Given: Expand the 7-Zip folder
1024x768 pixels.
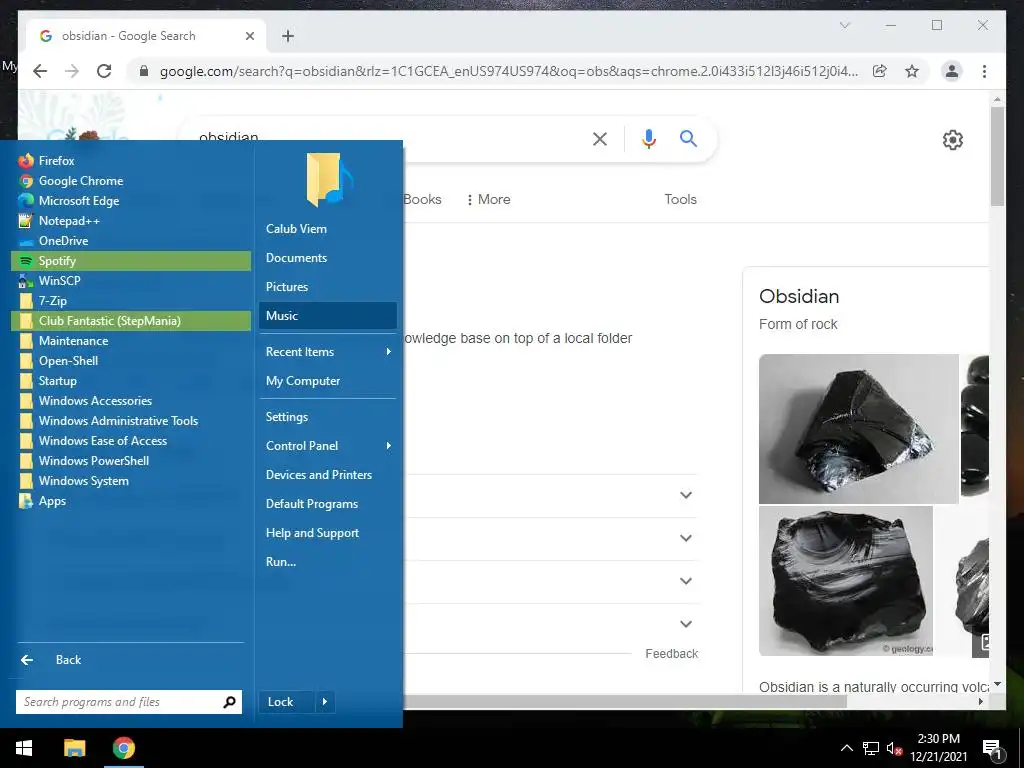Looking at the screenshot, I should (131, 301).
